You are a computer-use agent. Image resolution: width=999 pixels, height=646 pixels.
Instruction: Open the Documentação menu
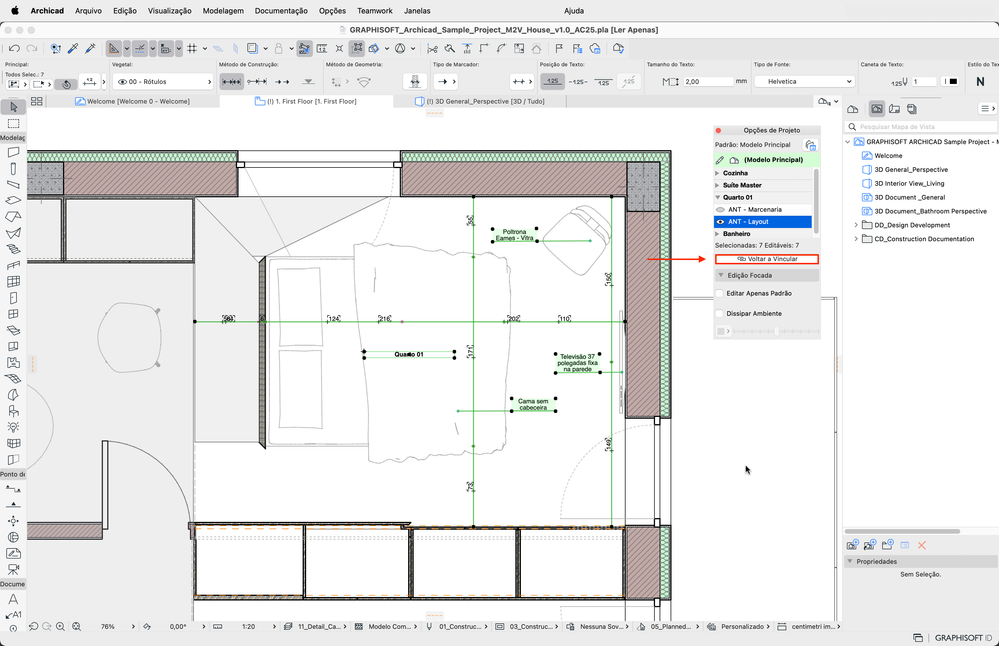point(281,11)
